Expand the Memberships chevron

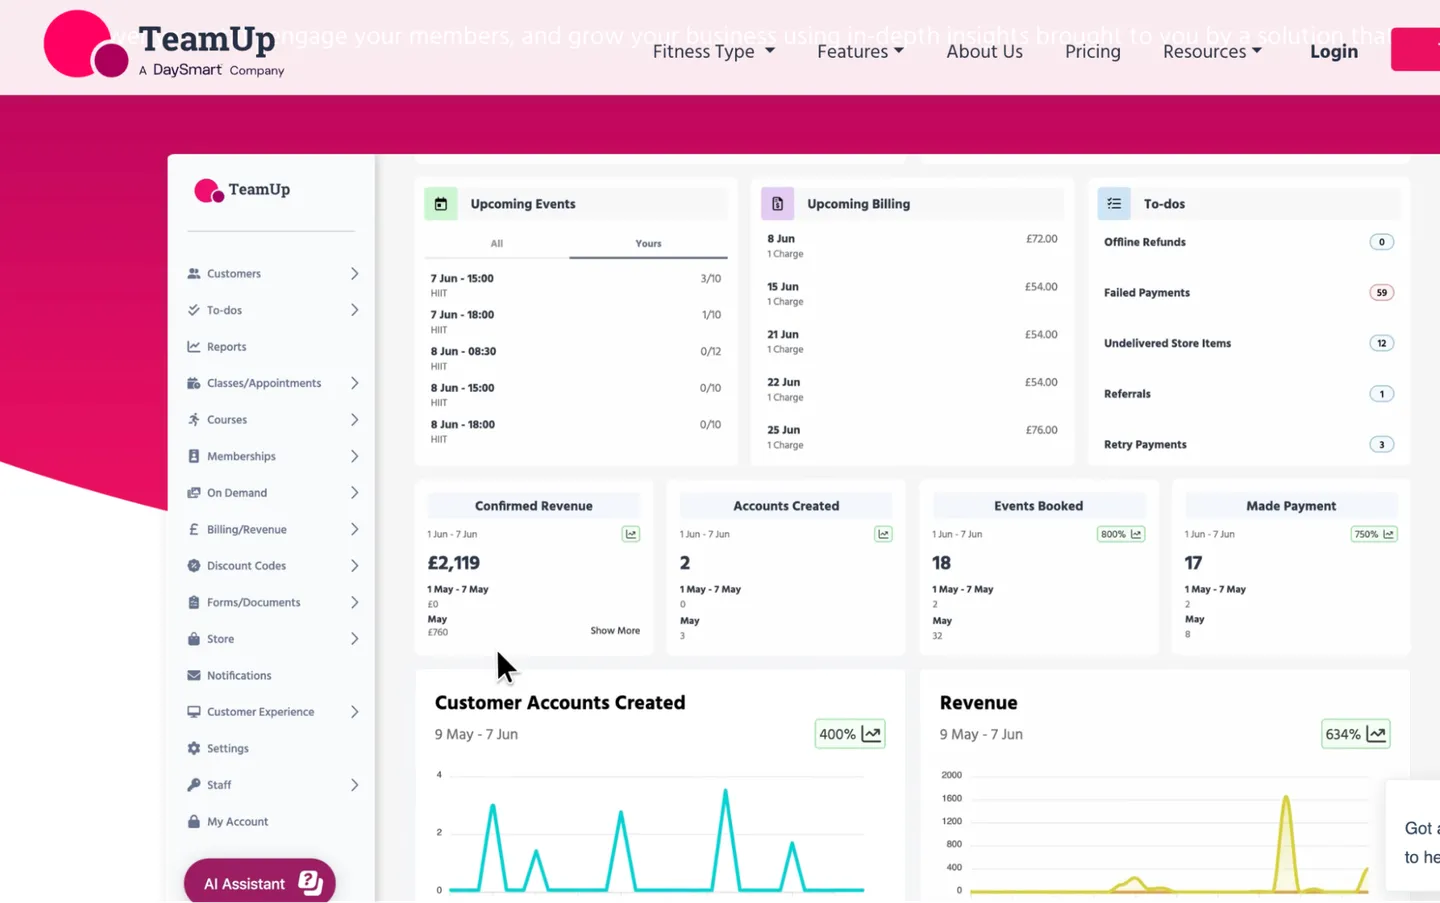tap(354, 456)
